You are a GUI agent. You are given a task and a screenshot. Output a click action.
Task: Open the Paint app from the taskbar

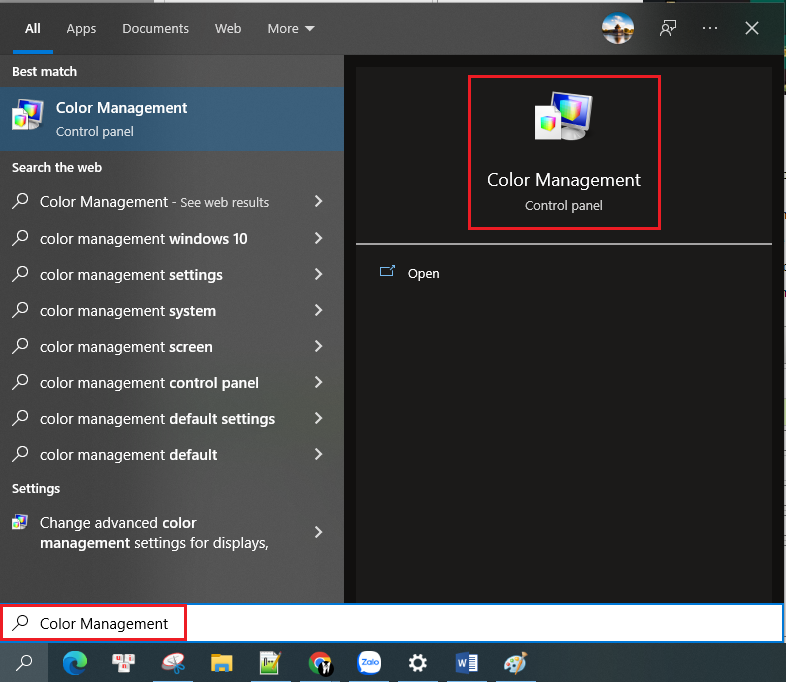515,662
